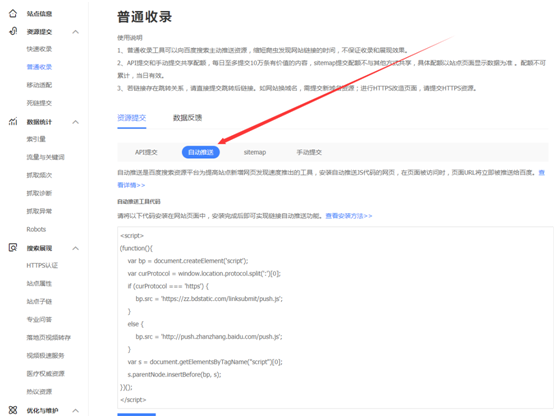558x418 pixels.
Task: Click the document.createElement code line
Action: (188, 261)
